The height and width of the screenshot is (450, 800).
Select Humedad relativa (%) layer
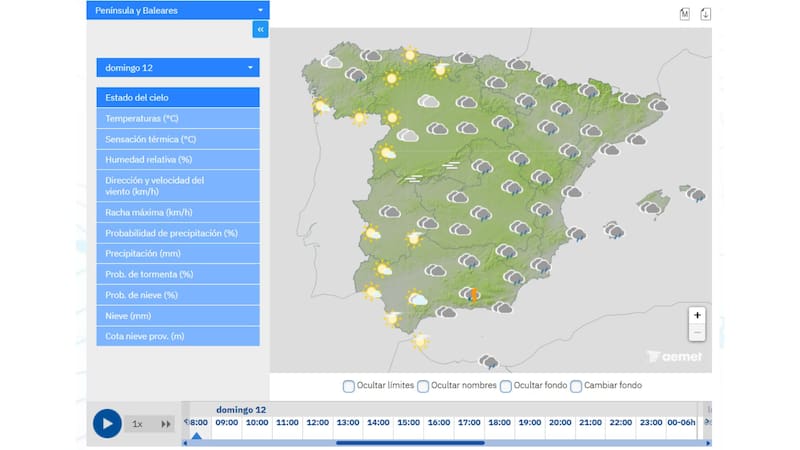(x=178, y=160)
